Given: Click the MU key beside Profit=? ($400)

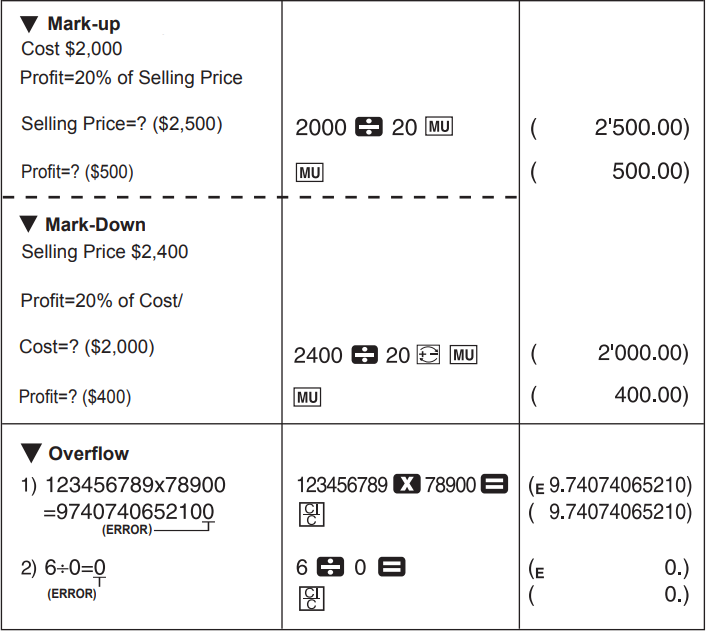Looking at the screenshot, I should [x=308, y=398].
